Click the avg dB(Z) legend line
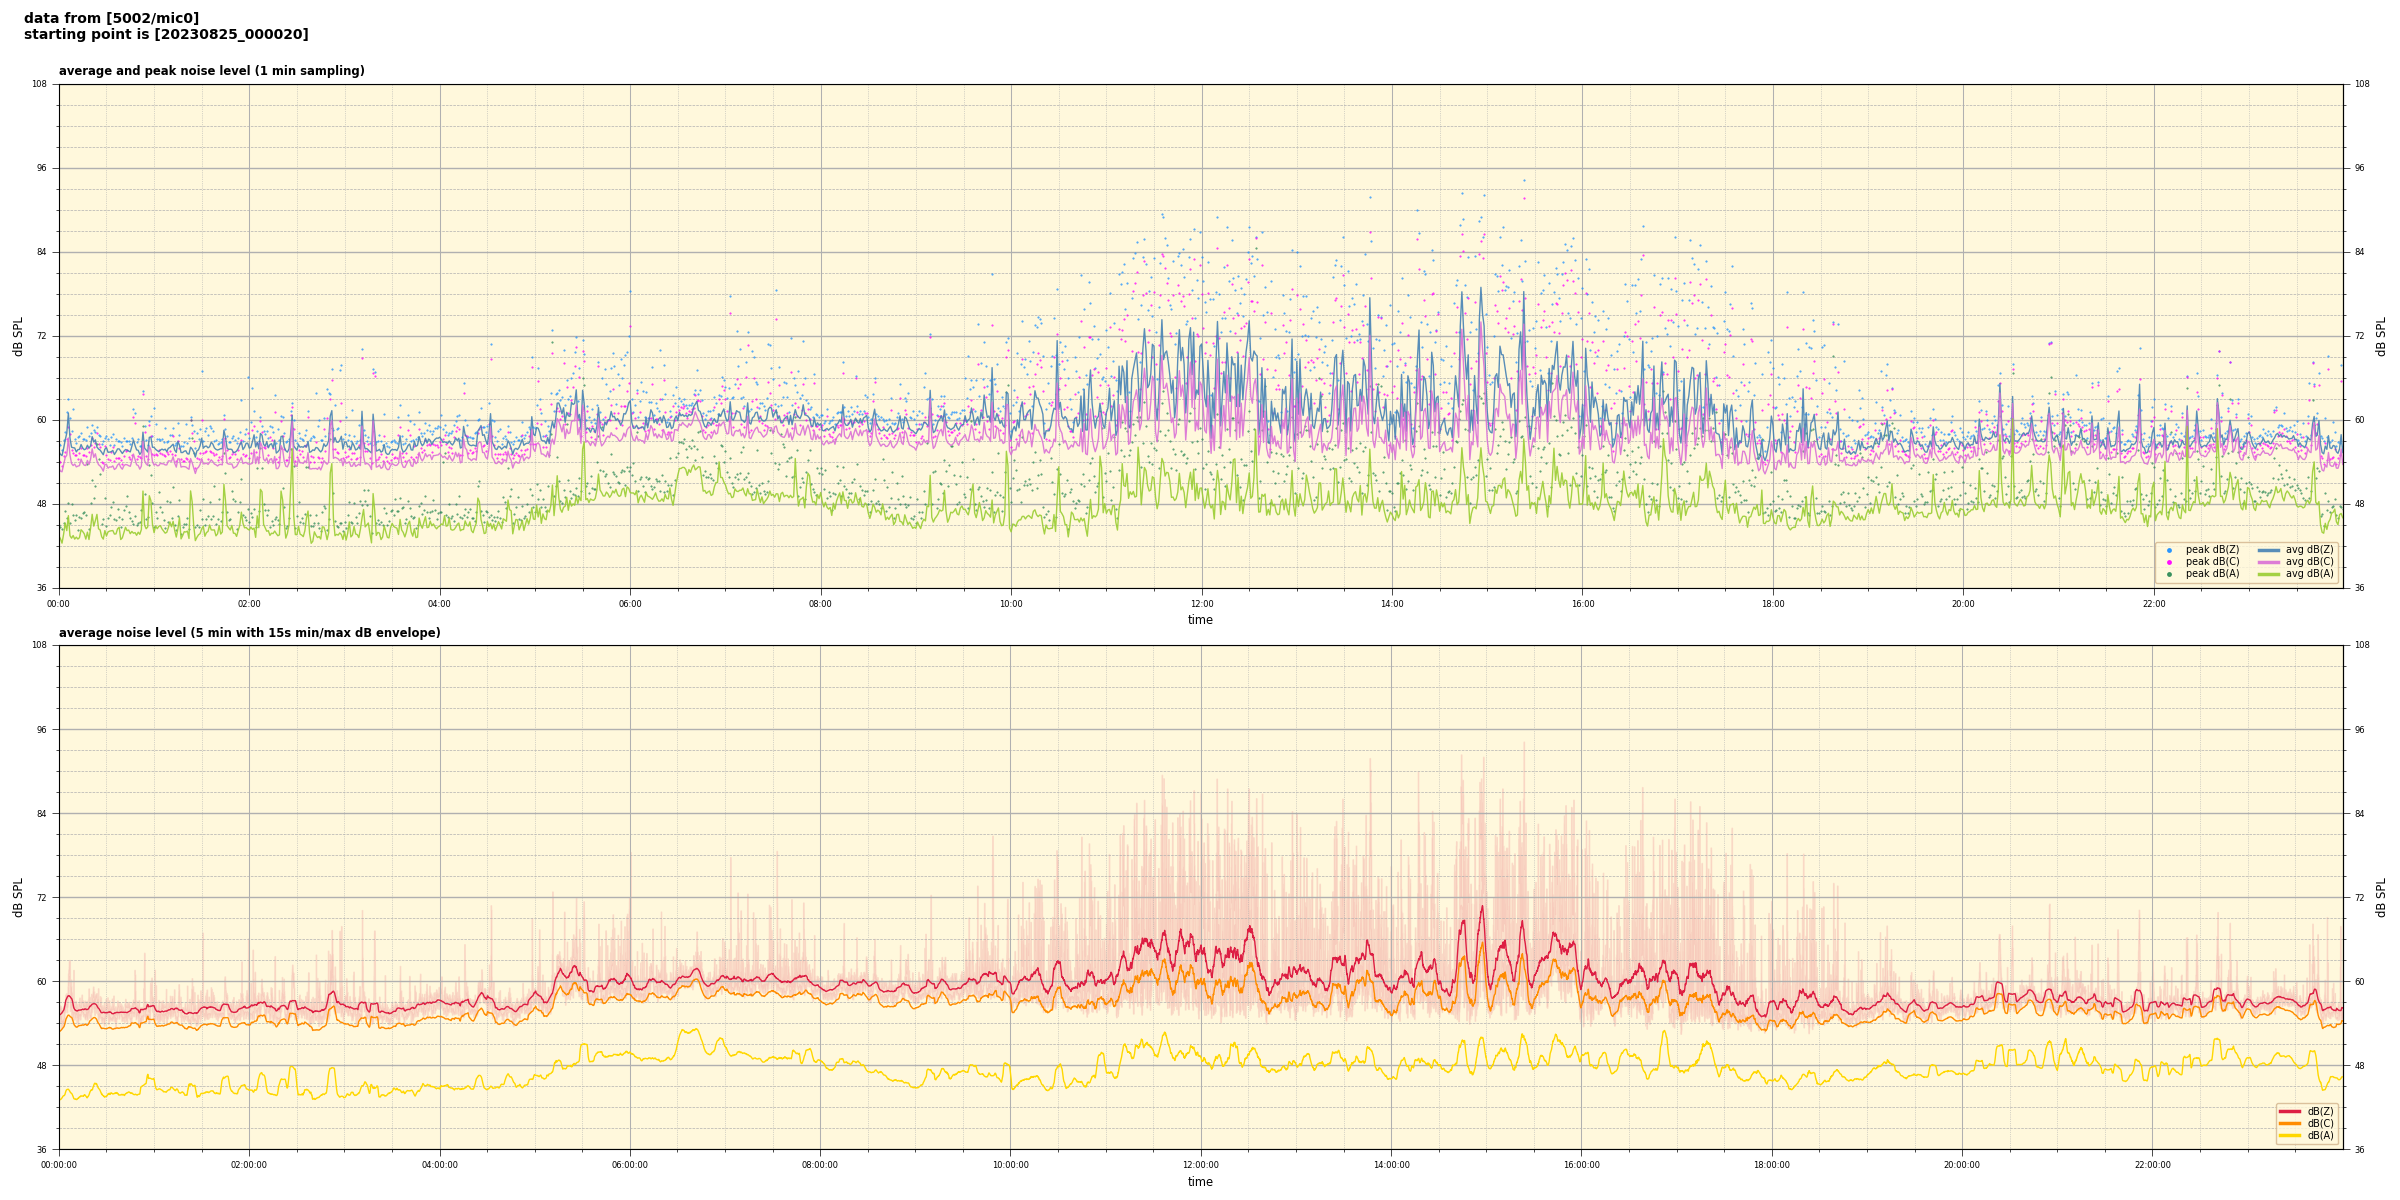 [x=2268, y=550]
